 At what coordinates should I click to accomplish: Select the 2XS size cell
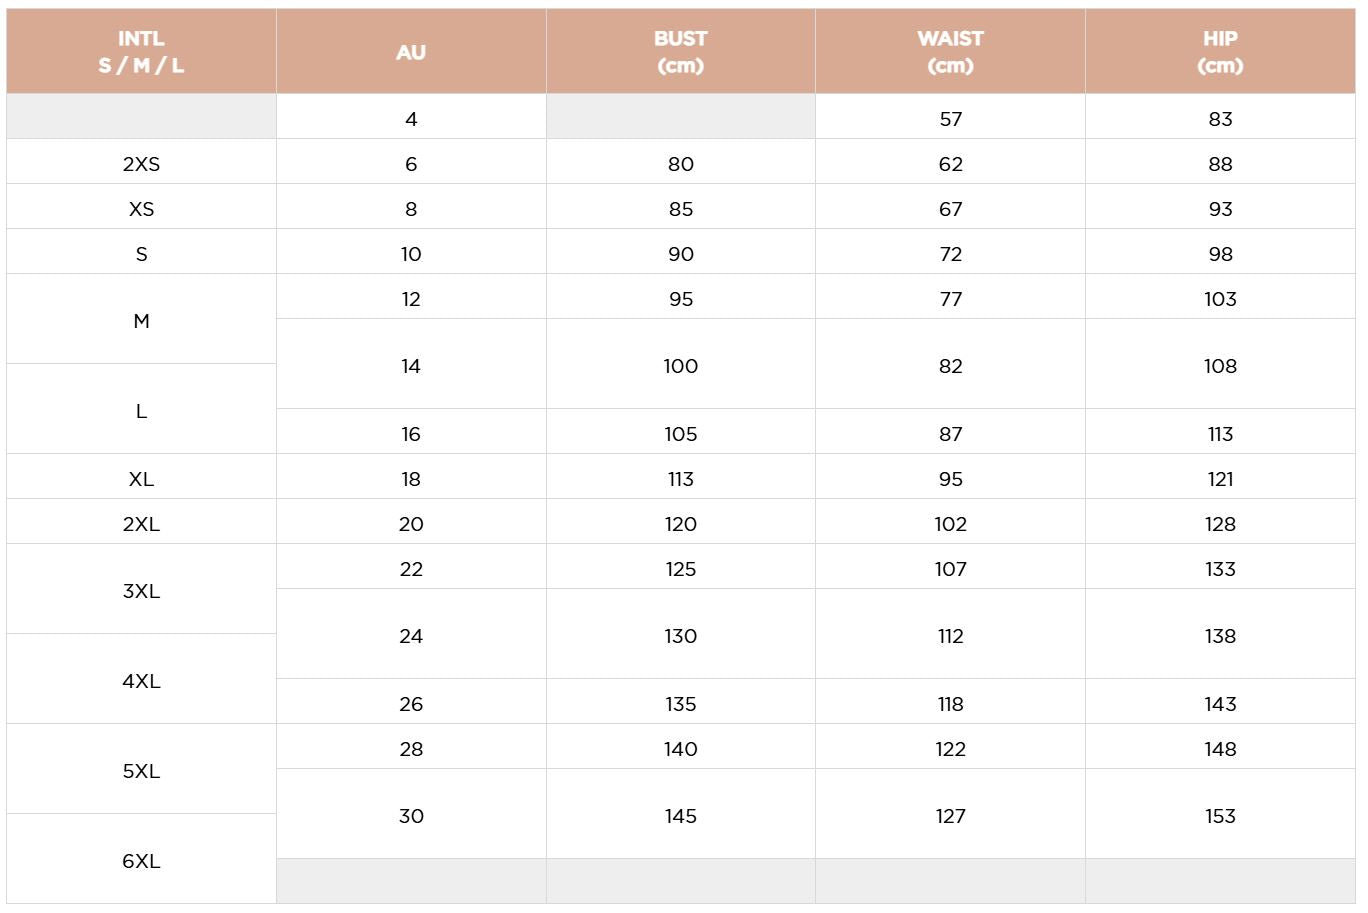(141, 164)
